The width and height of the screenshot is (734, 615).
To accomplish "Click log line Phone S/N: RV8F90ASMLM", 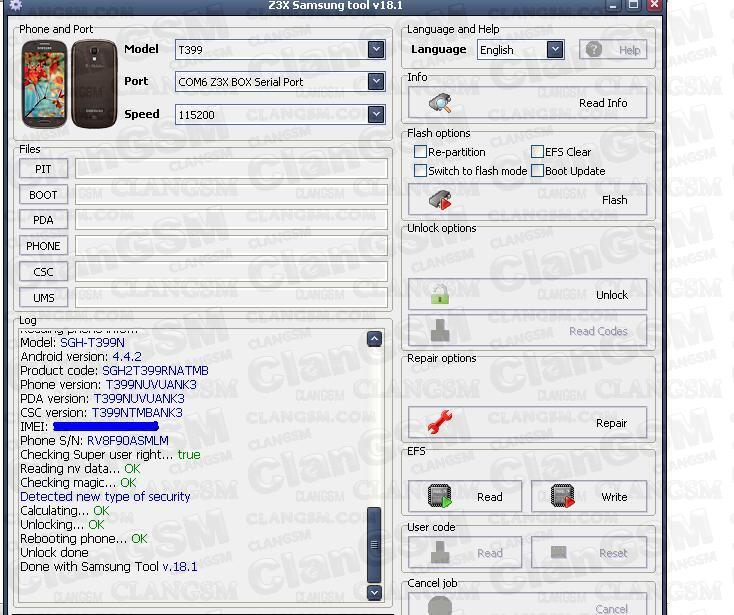I will pyautogui.click(x=94, y=440).
